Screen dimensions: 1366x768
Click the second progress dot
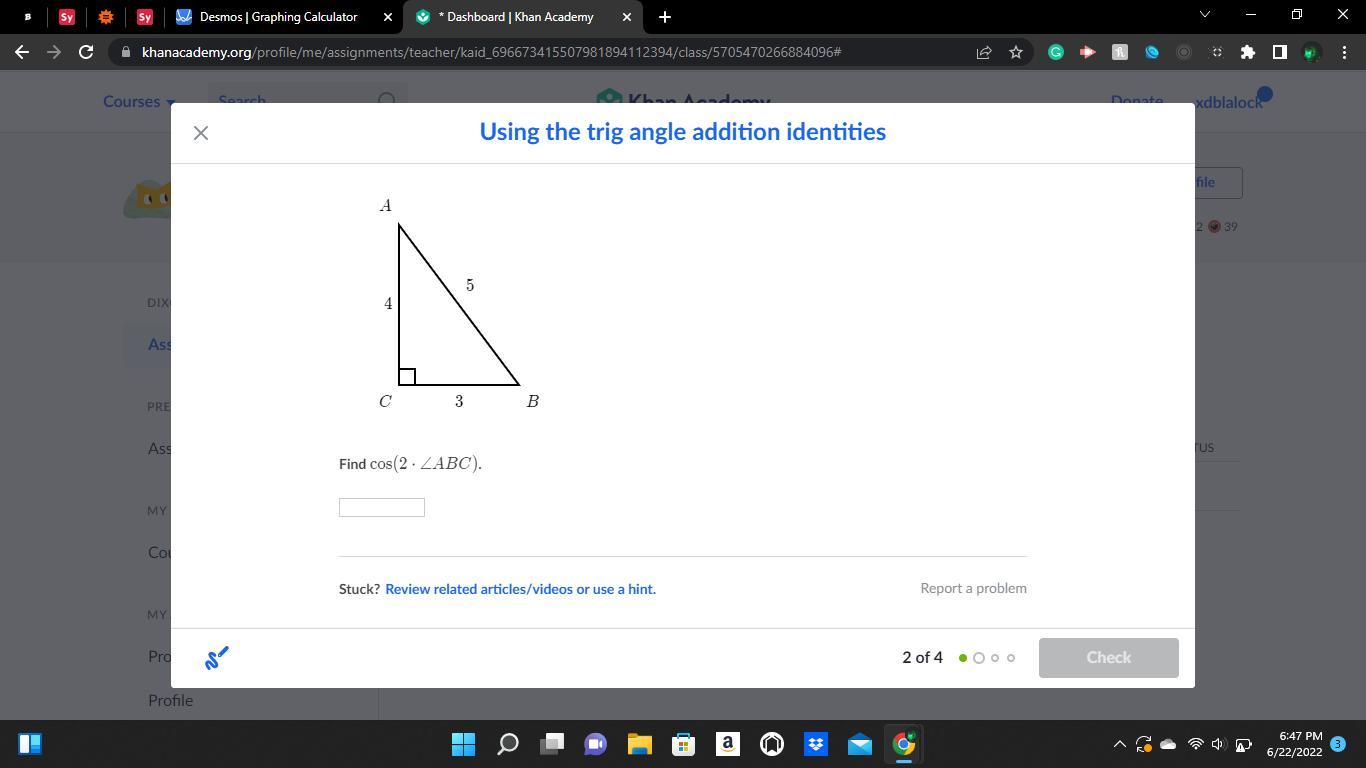[x=979, y=658]
